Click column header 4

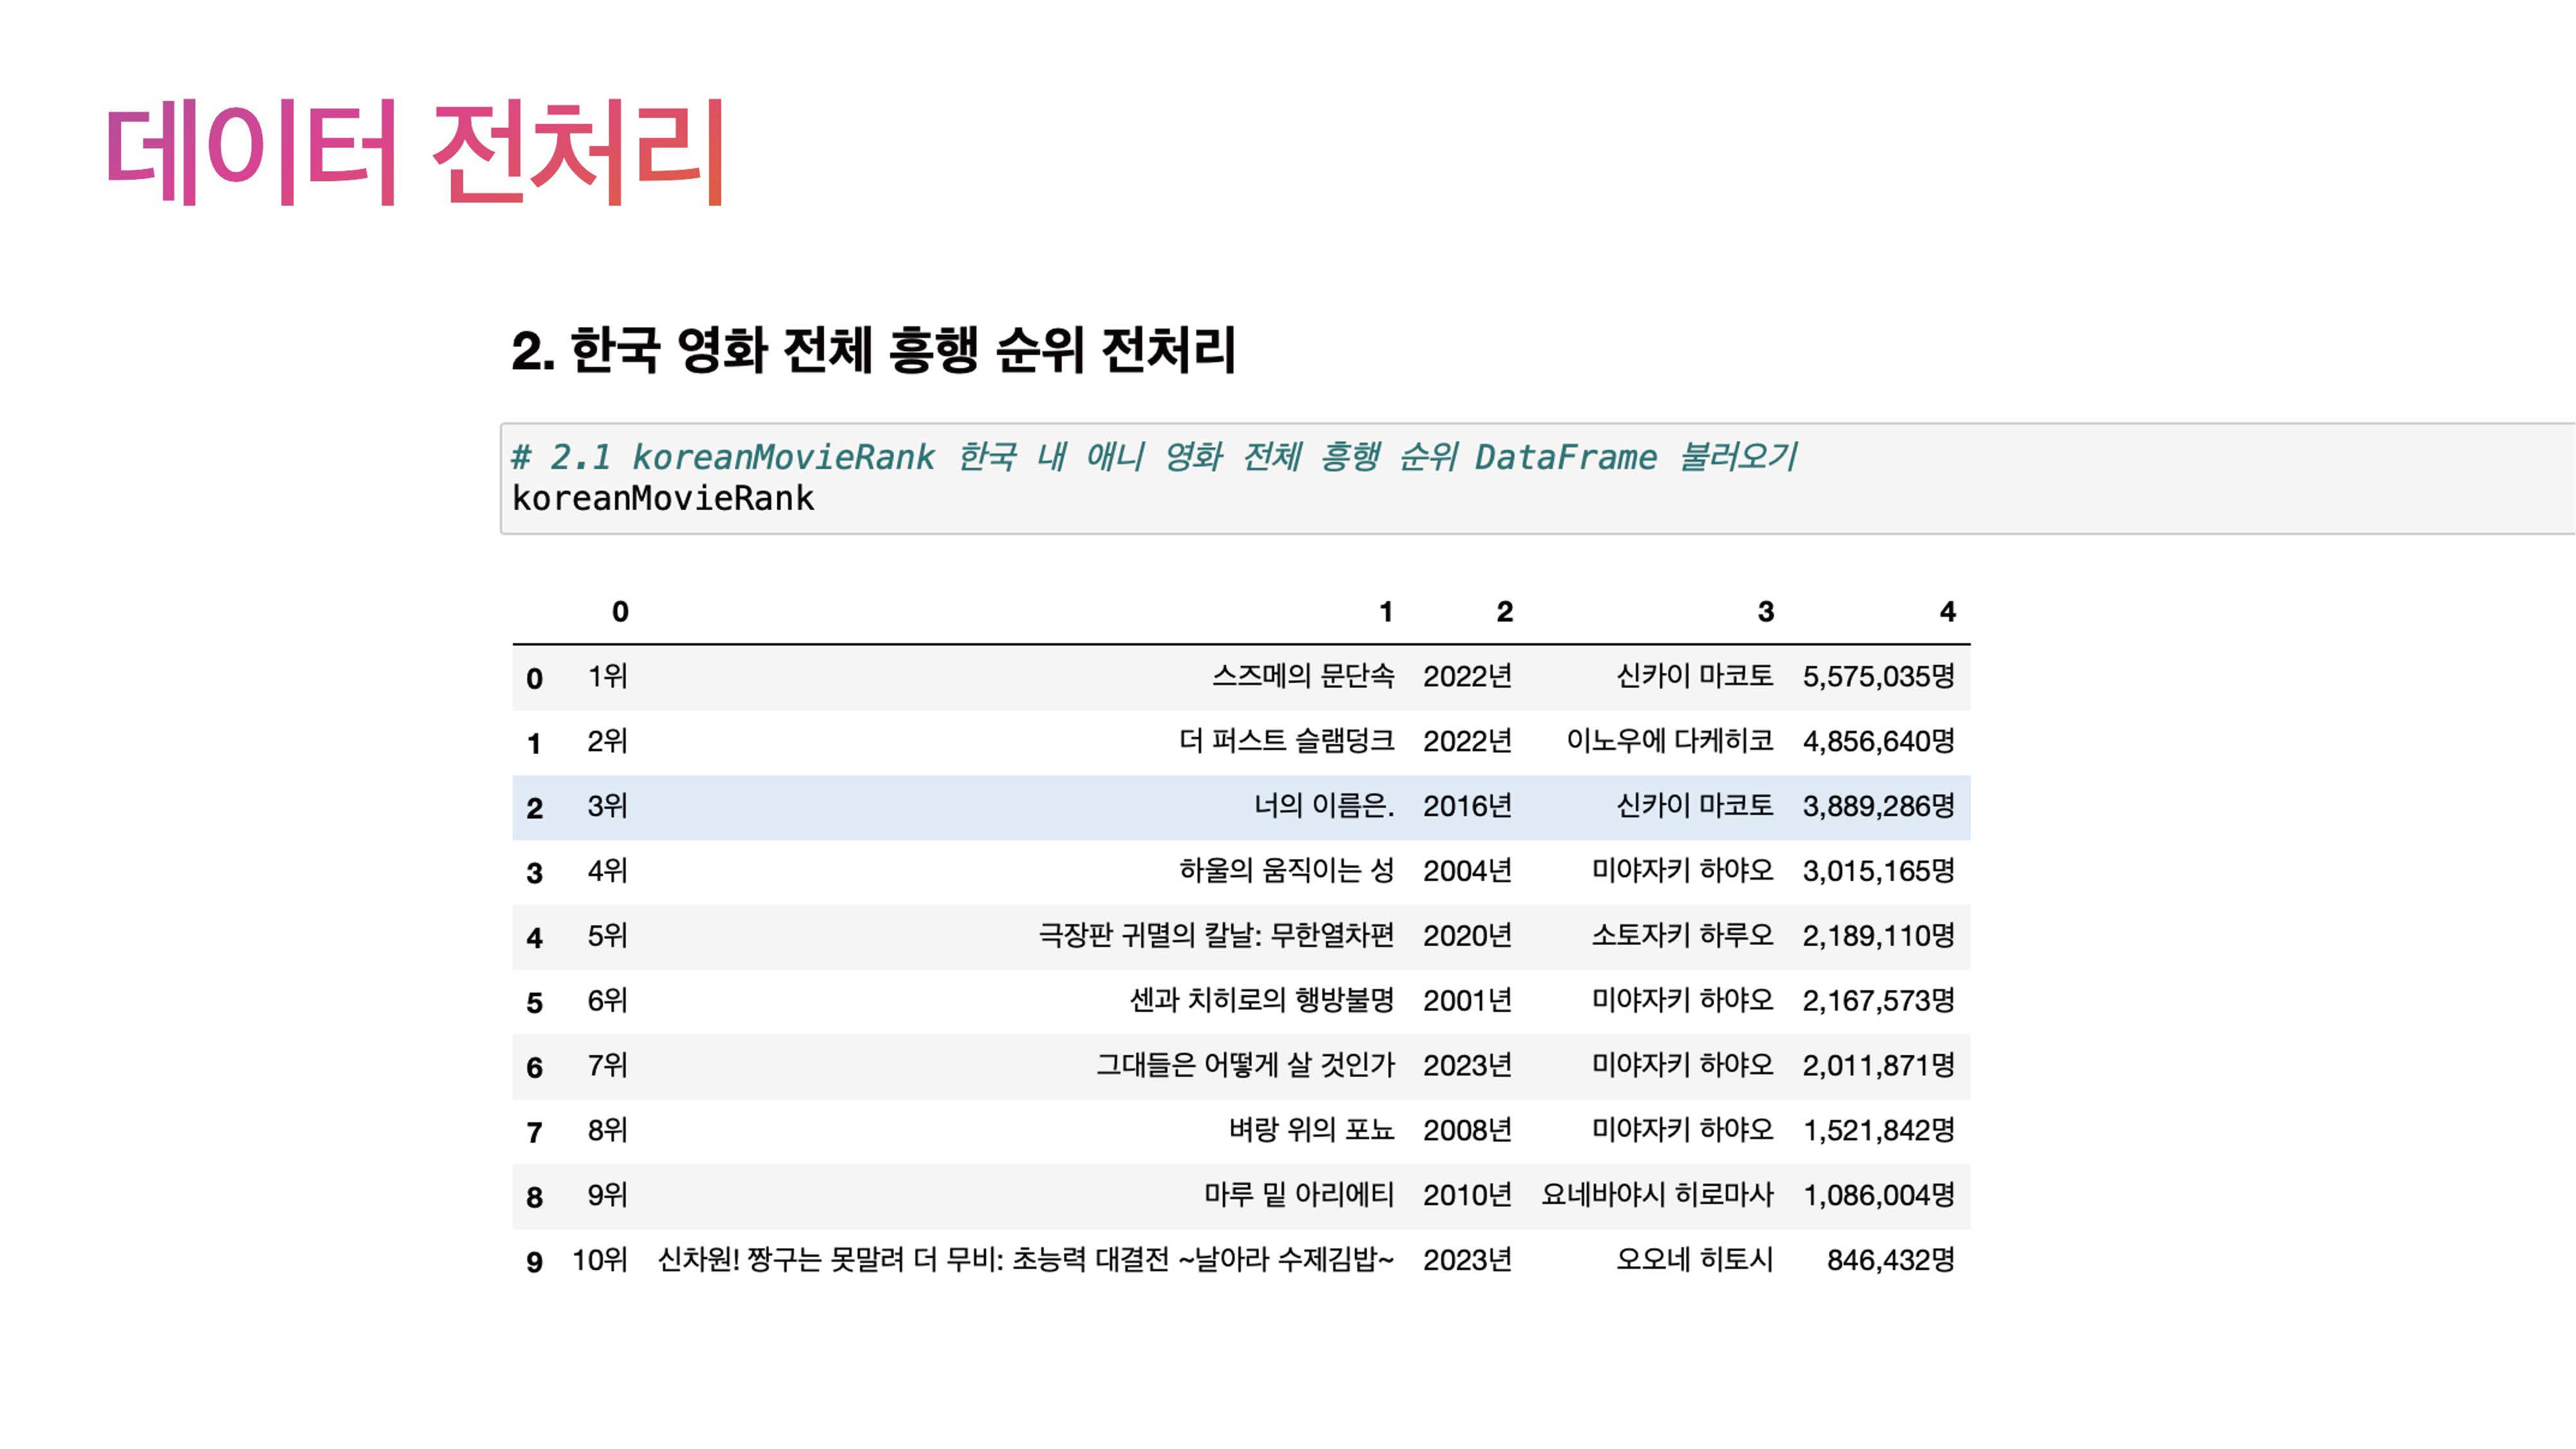click(x=1947, y=611)
